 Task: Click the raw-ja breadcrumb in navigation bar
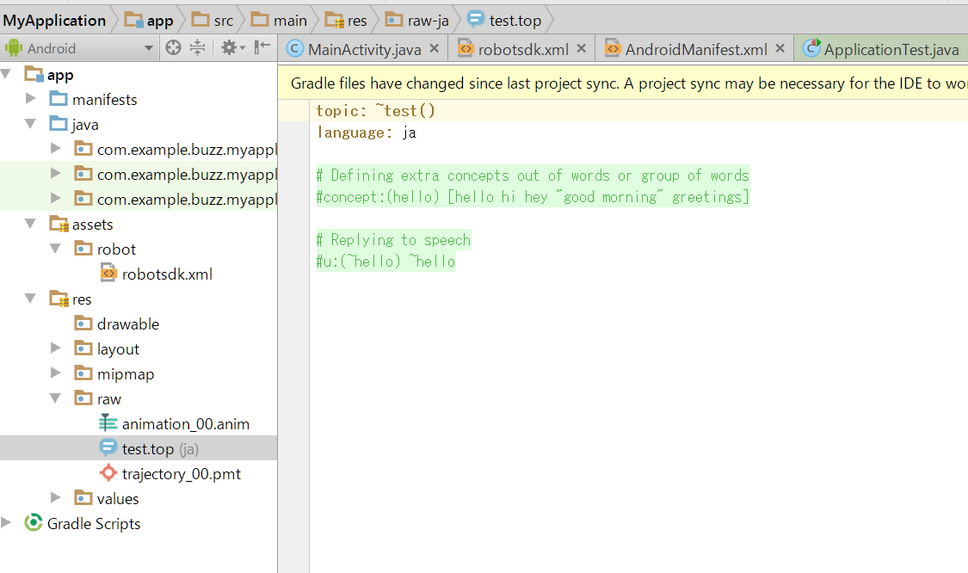pos(427,20)
